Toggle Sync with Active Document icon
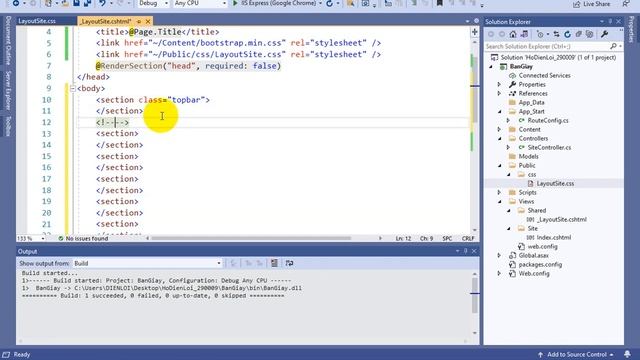Viewport: 640px width, 360px height. 556,34
